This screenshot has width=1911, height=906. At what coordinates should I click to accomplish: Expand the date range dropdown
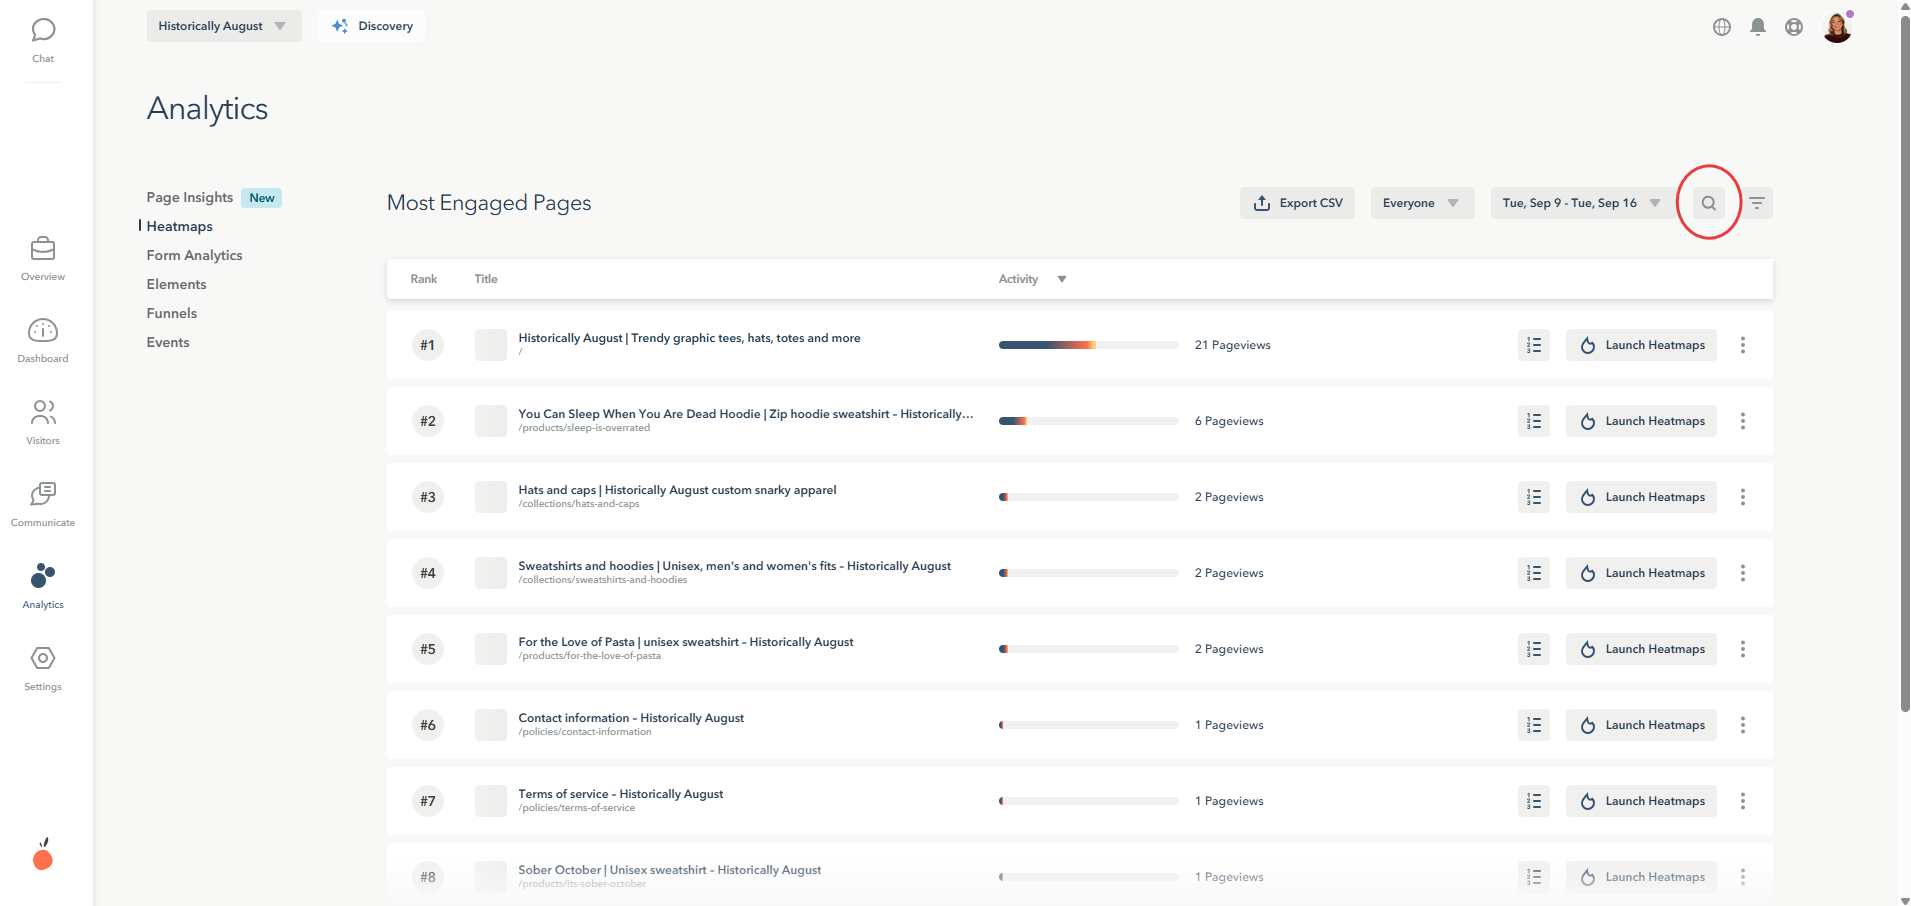click(x=1580, y=203)
